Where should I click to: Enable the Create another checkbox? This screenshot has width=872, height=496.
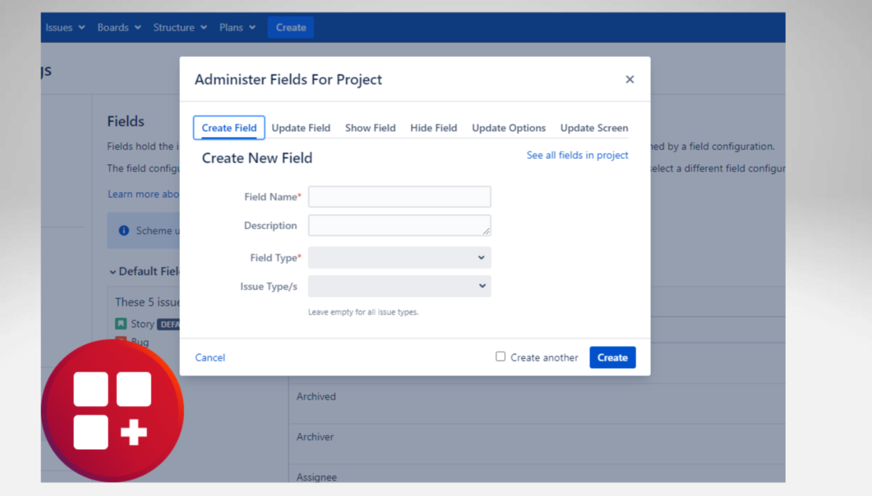point(501,356)
